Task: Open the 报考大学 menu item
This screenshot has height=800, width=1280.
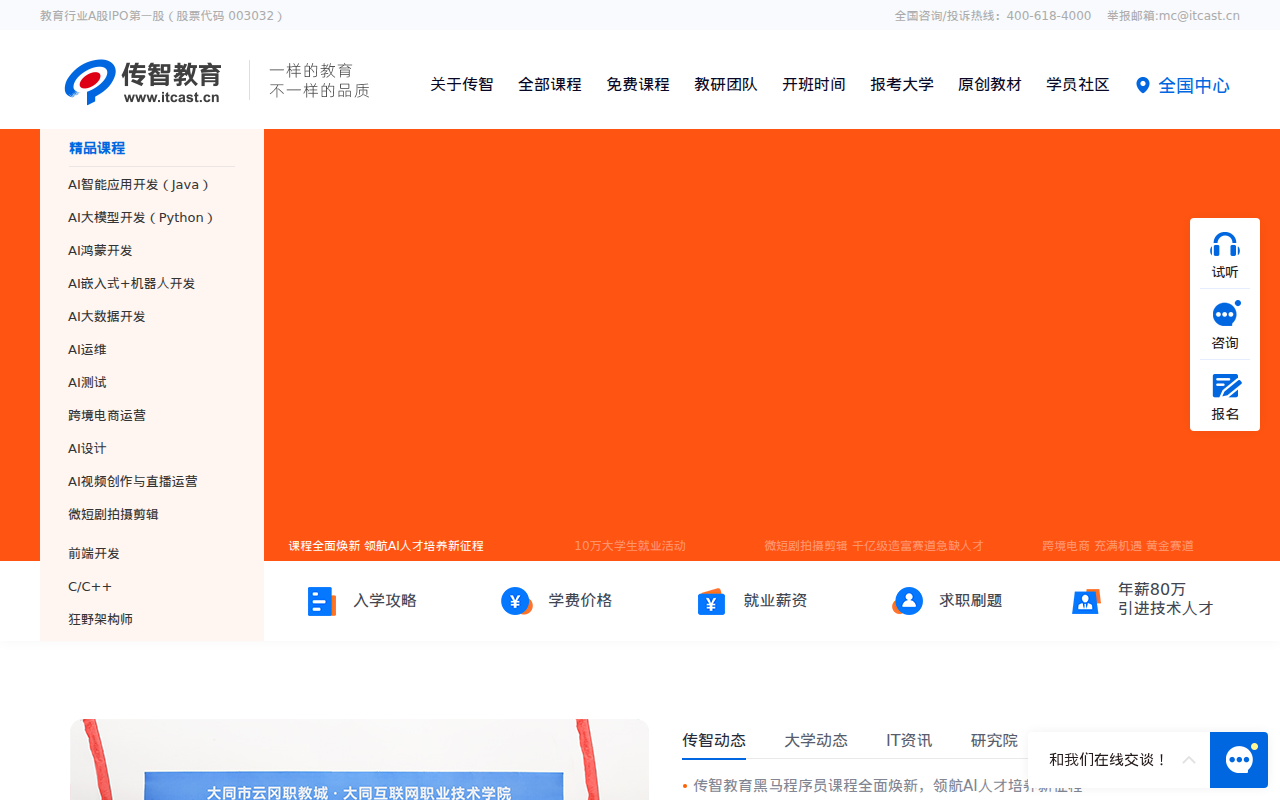Action: [x=902, y=85]
